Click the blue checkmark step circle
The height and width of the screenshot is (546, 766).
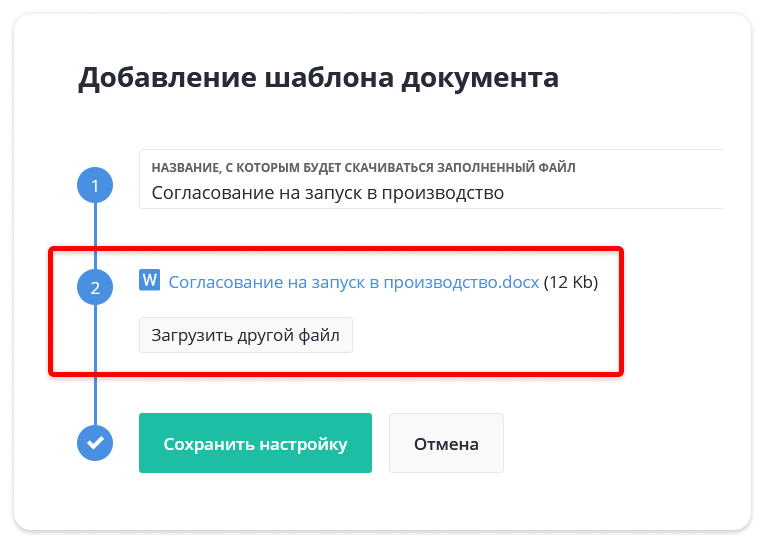pos(95,443)
